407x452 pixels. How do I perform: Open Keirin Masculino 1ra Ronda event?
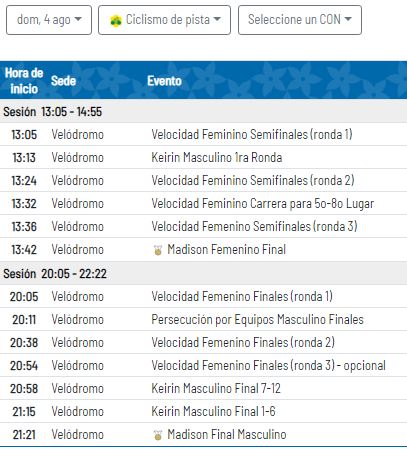point(217,158)
